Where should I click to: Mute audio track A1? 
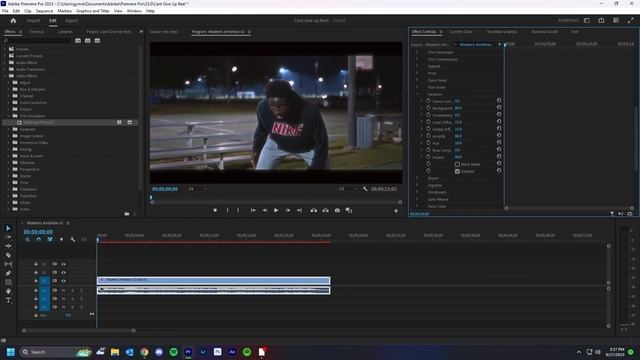[63, 290]
